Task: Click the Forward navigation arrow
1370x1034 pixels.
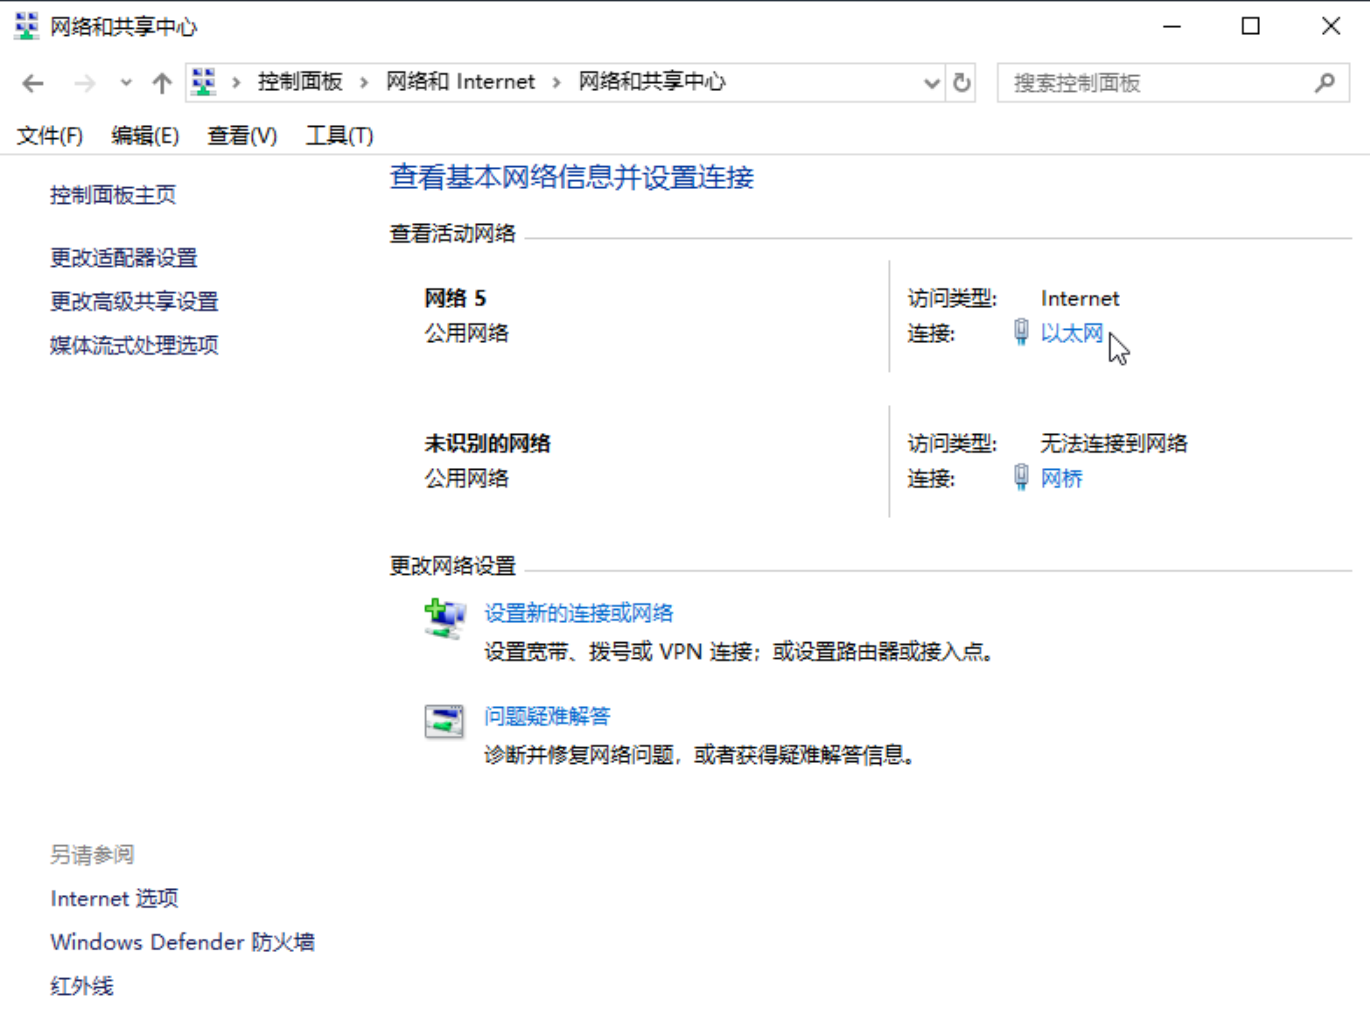Action: tap(85, 83)
